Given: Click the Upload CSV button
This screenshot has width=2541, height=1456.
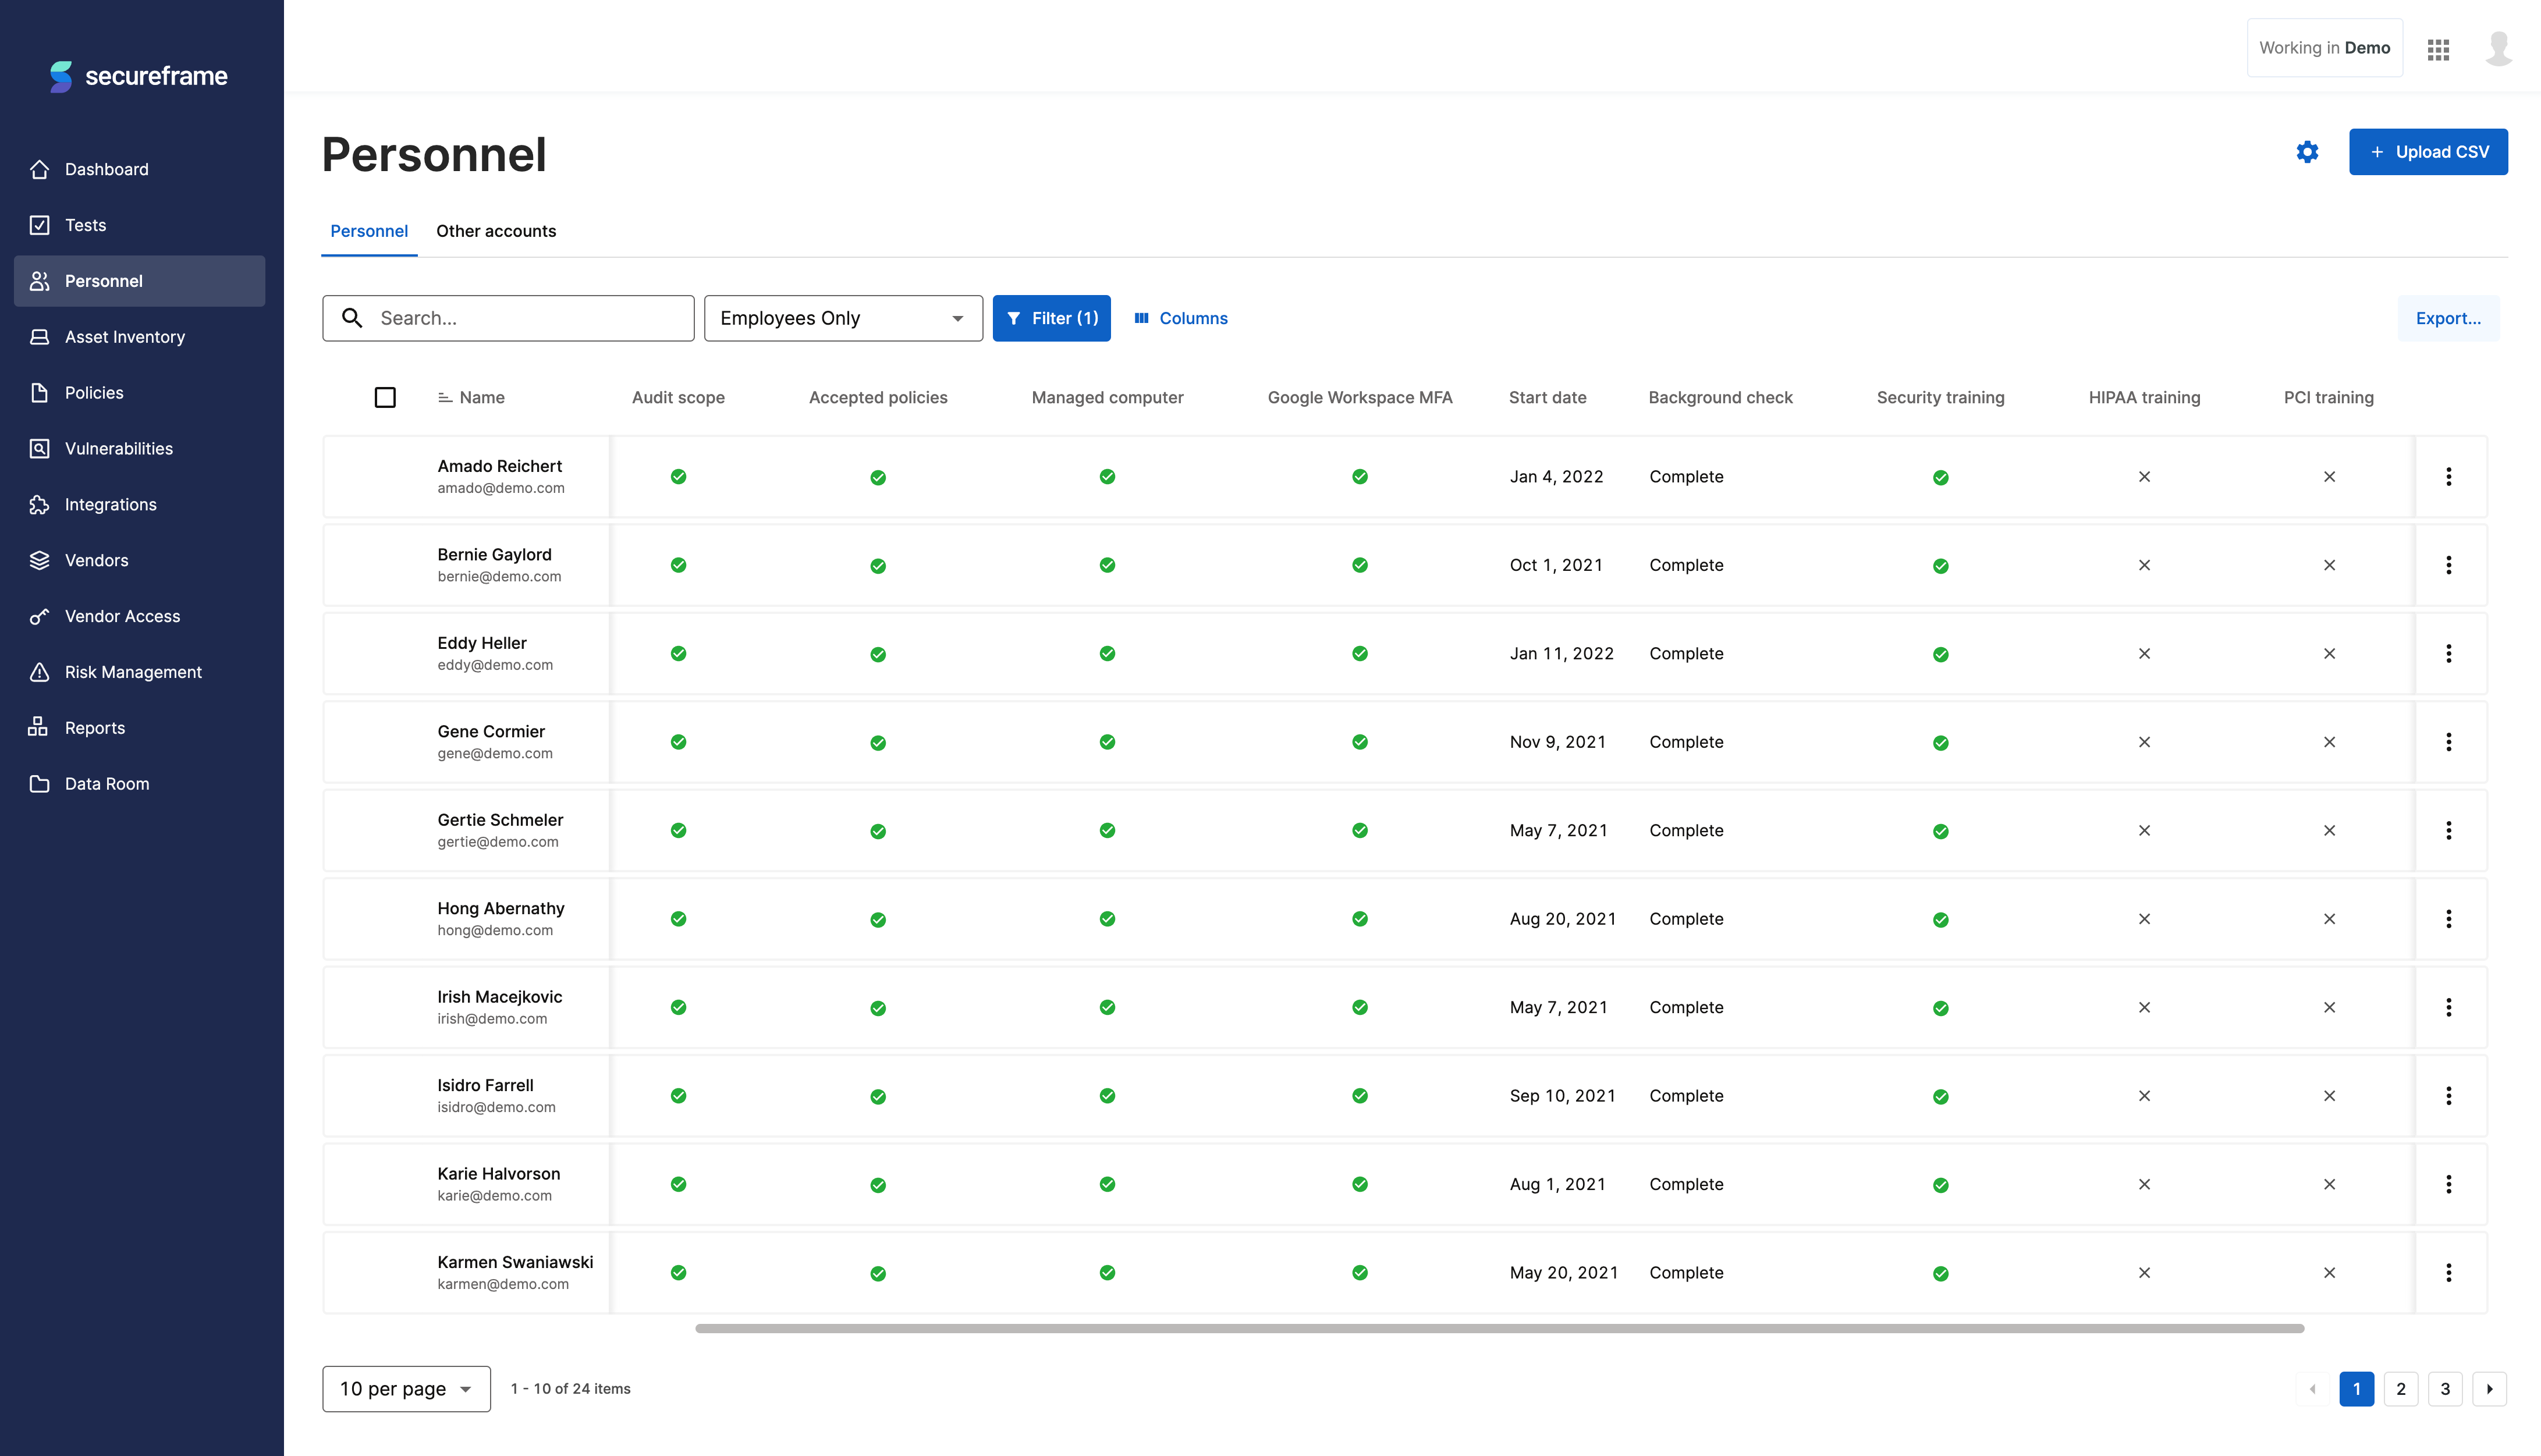Looking at the screenshot, I should click(2428, 151).
